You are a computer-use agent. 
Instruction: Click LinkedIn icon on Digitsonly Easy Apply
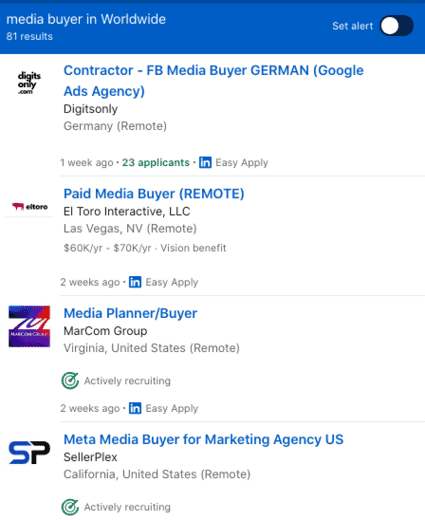click(x=205, y=162)
